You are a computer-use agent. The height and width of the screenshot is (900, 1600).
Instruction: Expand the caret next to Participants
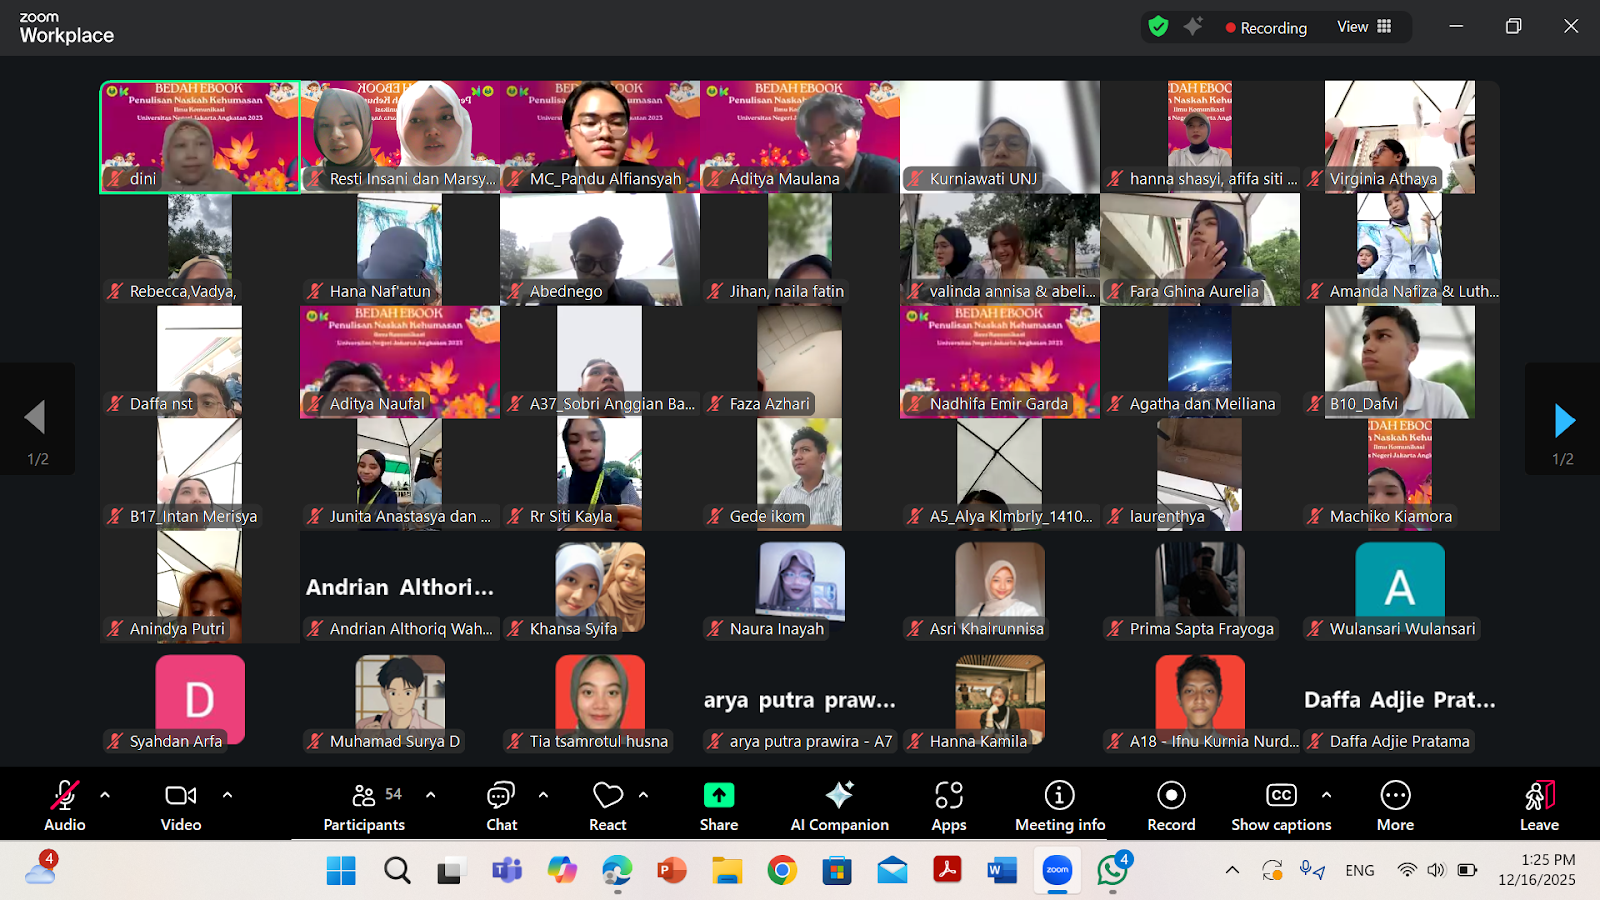tap(430, 795)
